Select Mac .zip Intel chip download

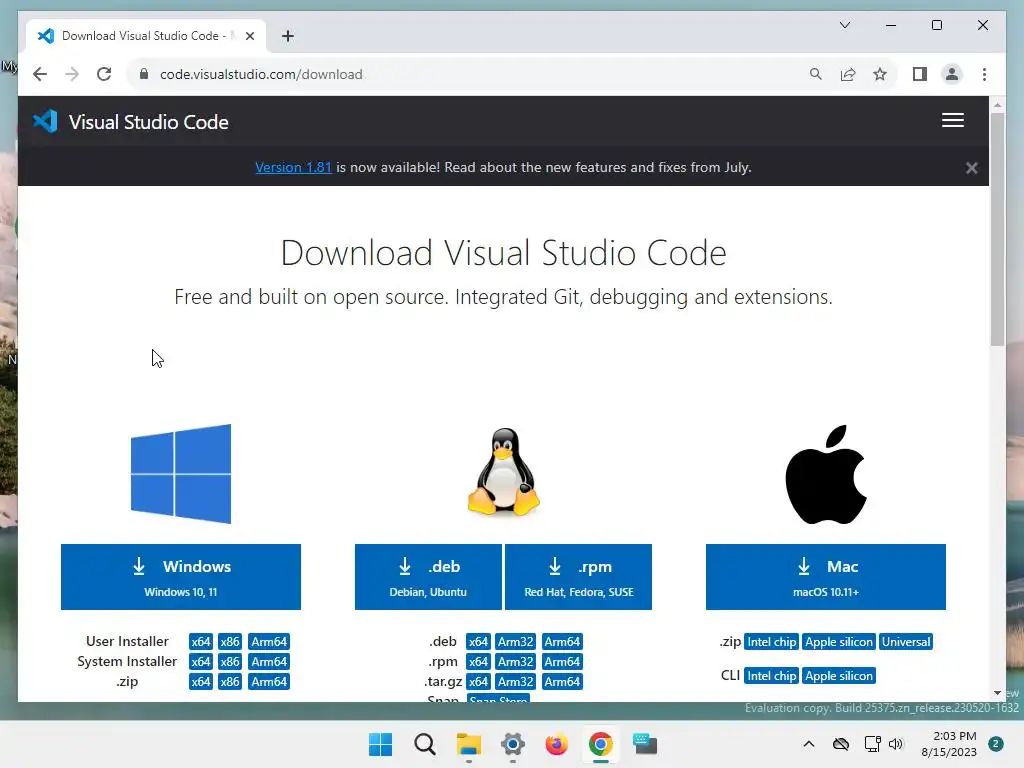(x=771, y=641)
